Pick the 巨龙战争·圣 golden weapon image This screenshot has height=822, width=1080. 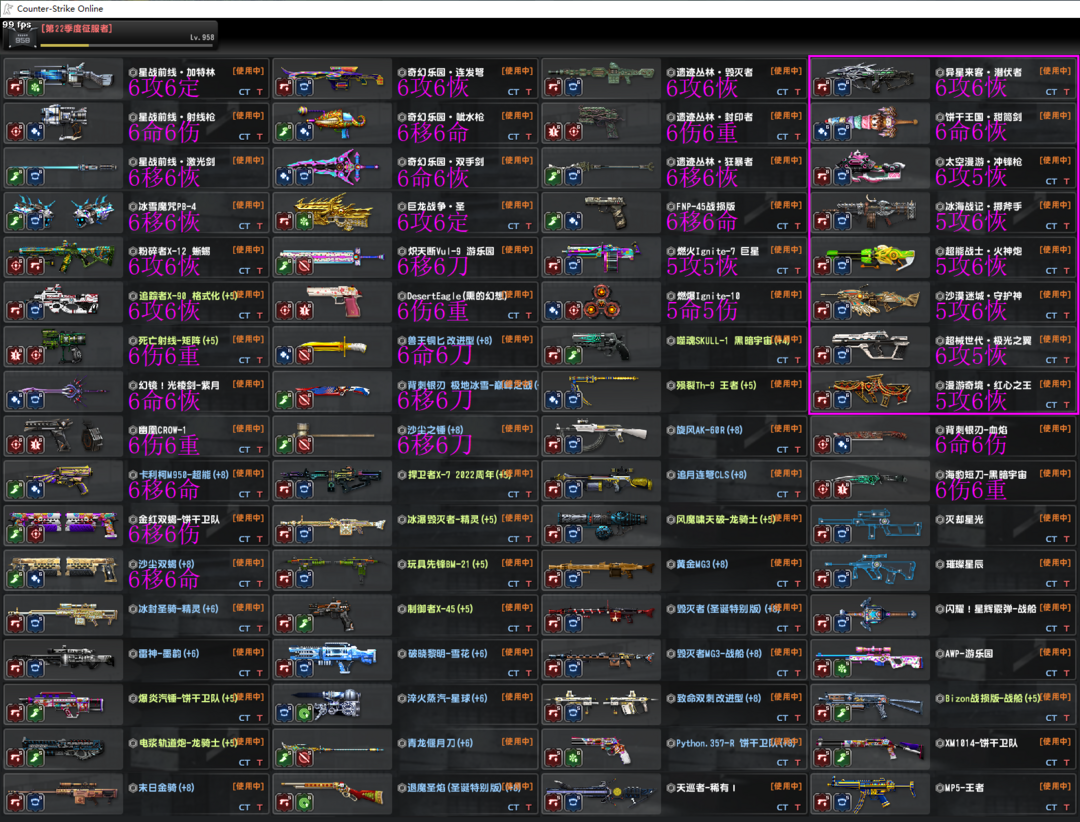(332, 212)
